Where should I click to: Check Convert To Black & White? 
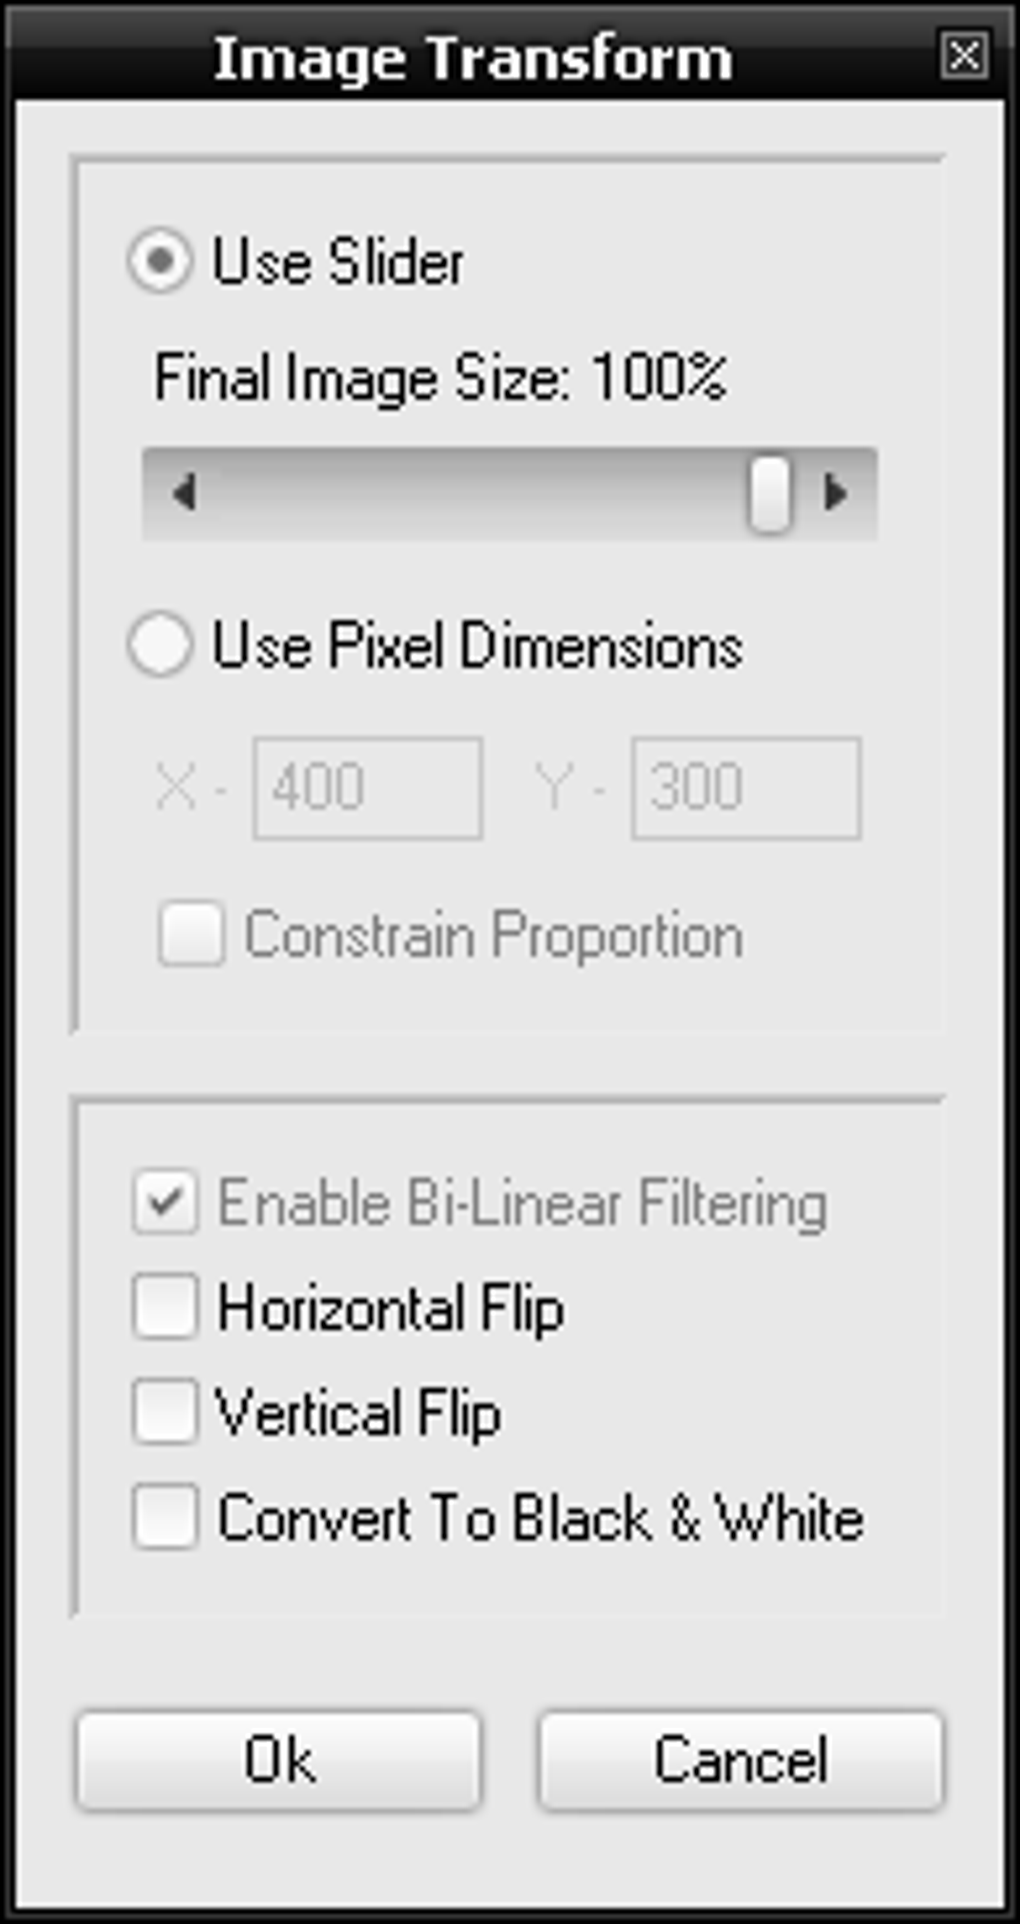point(165,1517)
